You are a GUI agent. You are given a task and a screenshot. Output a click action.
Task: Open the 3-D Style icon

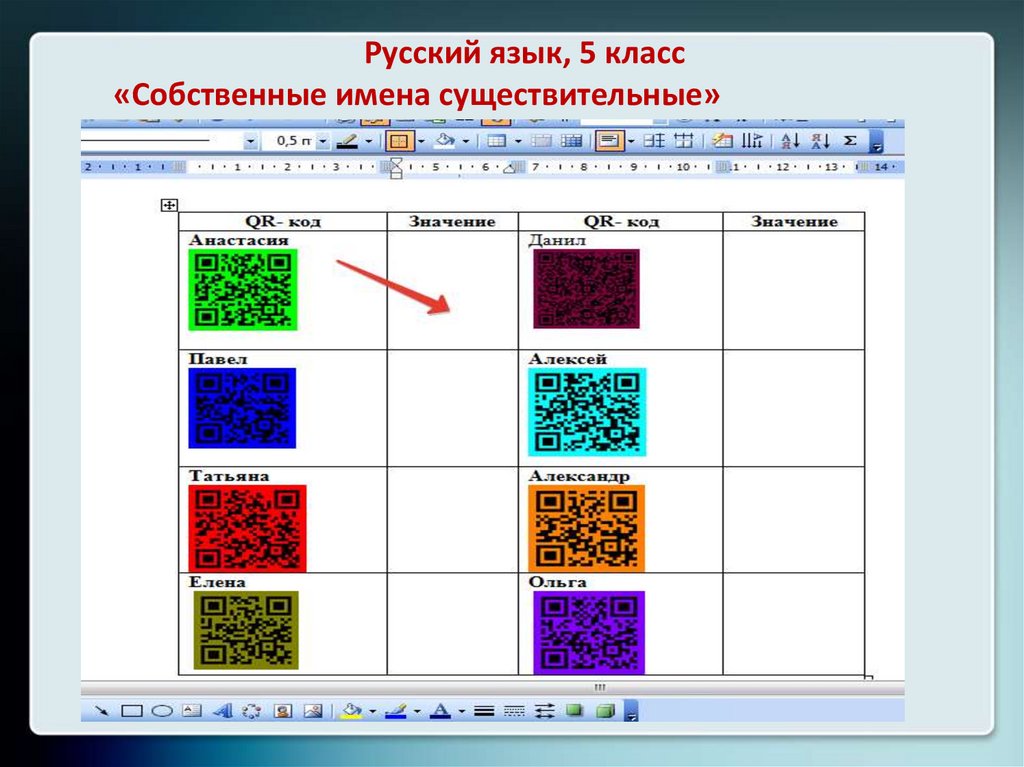click(x=605, y=710)
